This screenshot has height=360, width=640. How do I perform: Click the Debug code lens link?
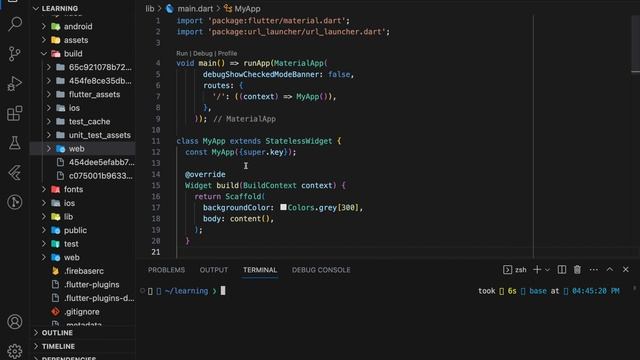[x=202, y=53]
